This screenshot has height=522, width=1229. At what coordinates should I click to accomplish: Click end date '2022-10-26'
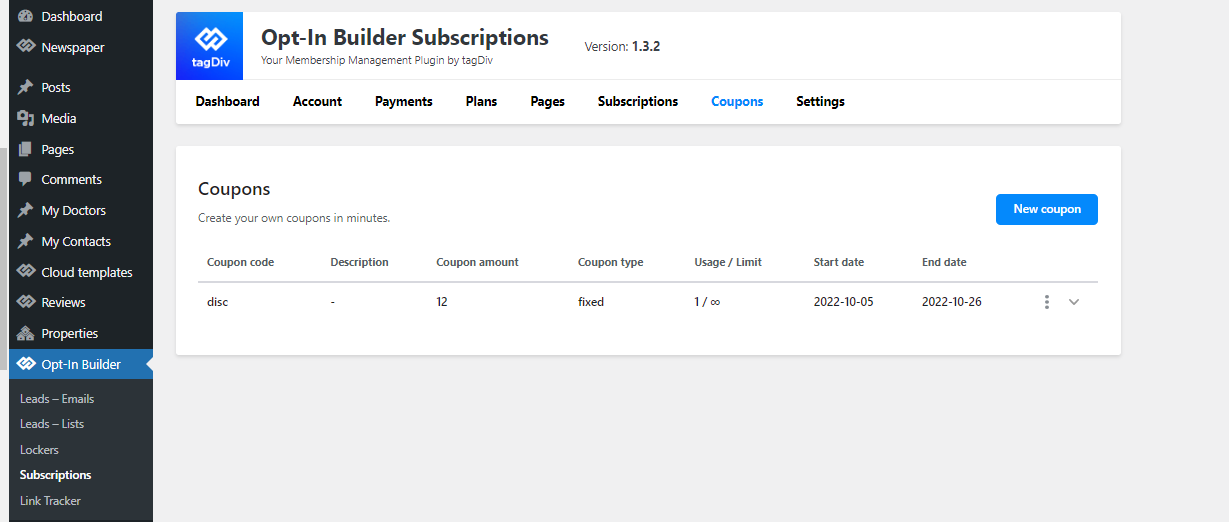click(952, 302)
